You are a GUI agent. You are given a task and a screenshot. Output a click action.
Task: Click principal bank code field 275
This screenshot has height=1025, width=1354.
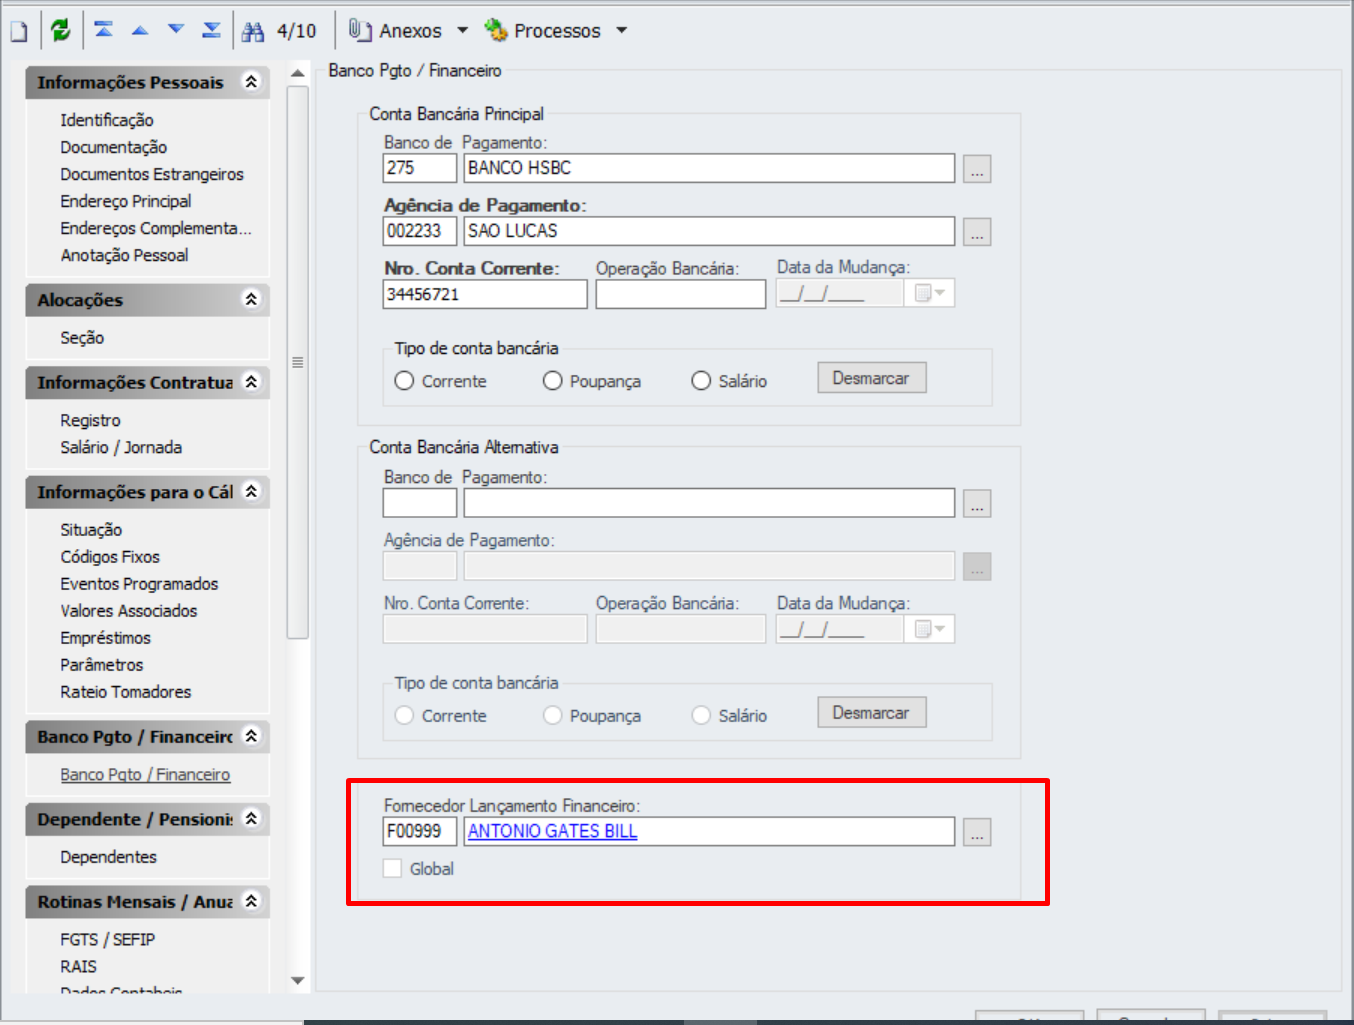pos(420,168)
